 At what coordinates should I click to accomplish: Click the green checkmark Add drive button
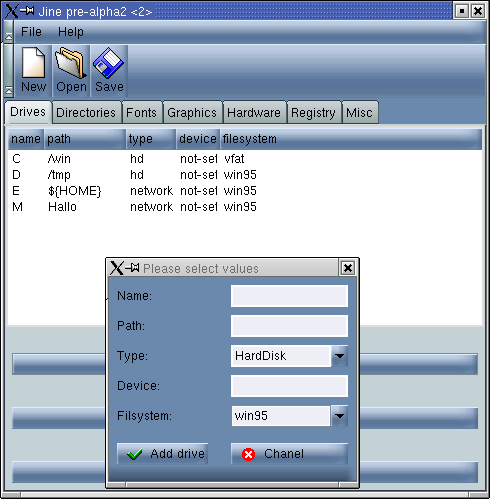pyautogui.click(x=163, y=453)
